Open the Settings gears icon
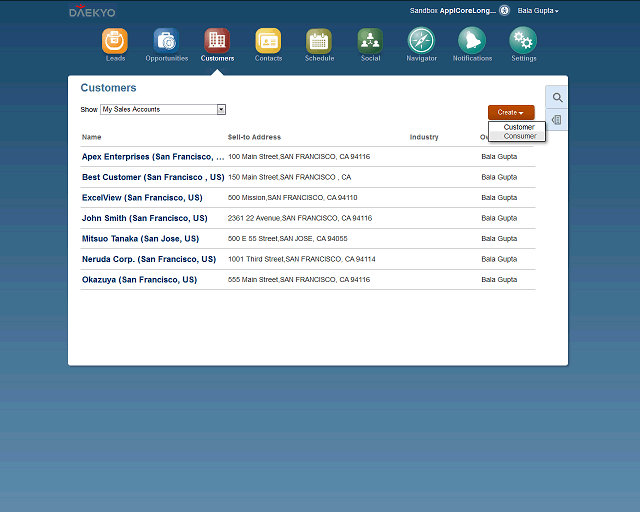This screenshot has width=640, height=512. (x=523, y=40)
